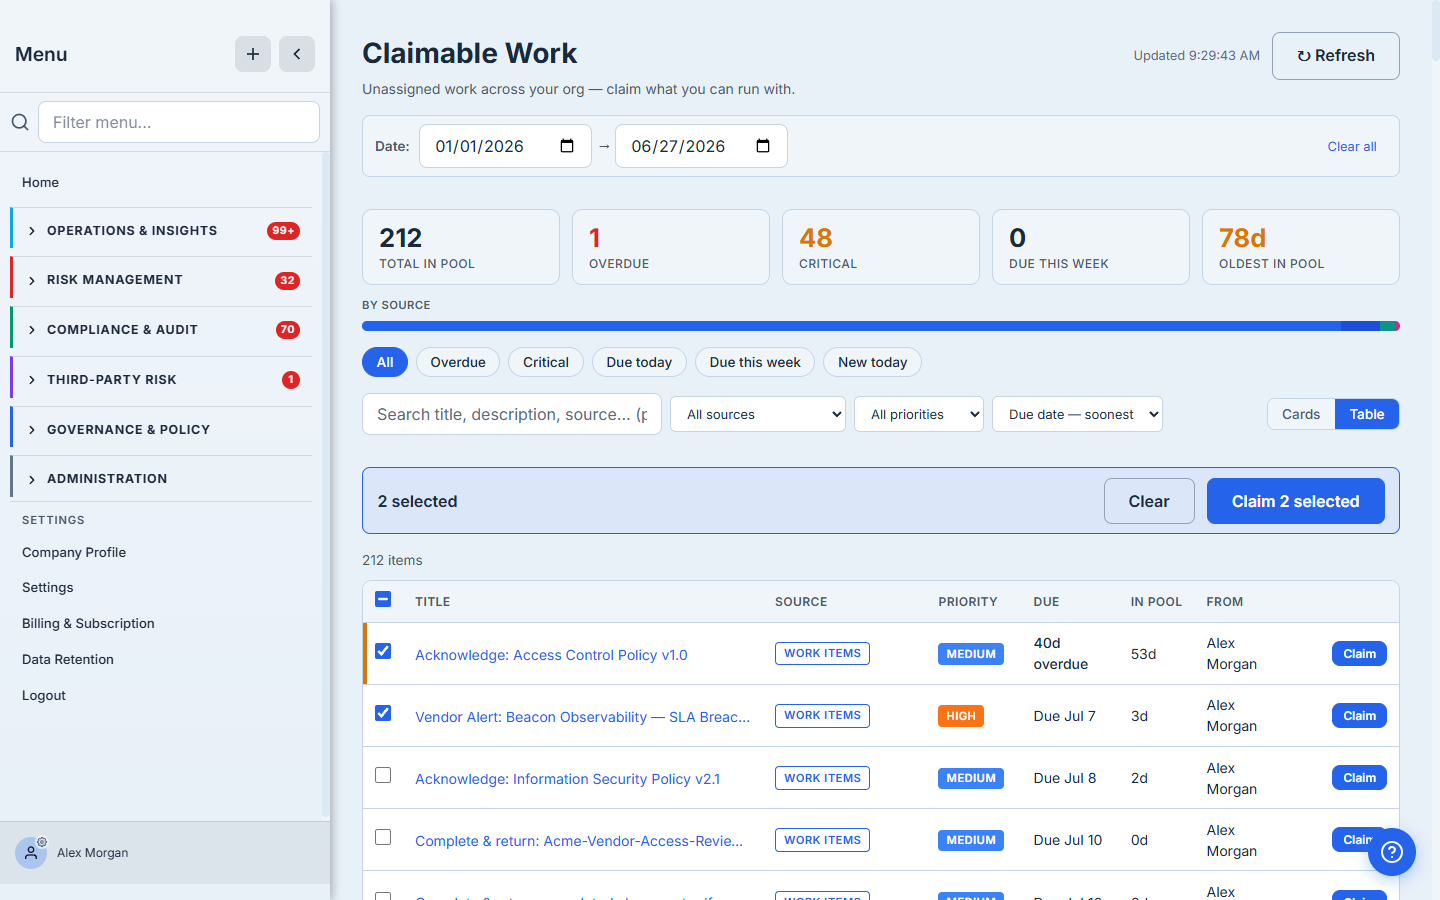Viewport: 1440px width, 900px height.
Task: Click Logout in the sidebar
Action: pyautogui.click(x=44, y=695)
